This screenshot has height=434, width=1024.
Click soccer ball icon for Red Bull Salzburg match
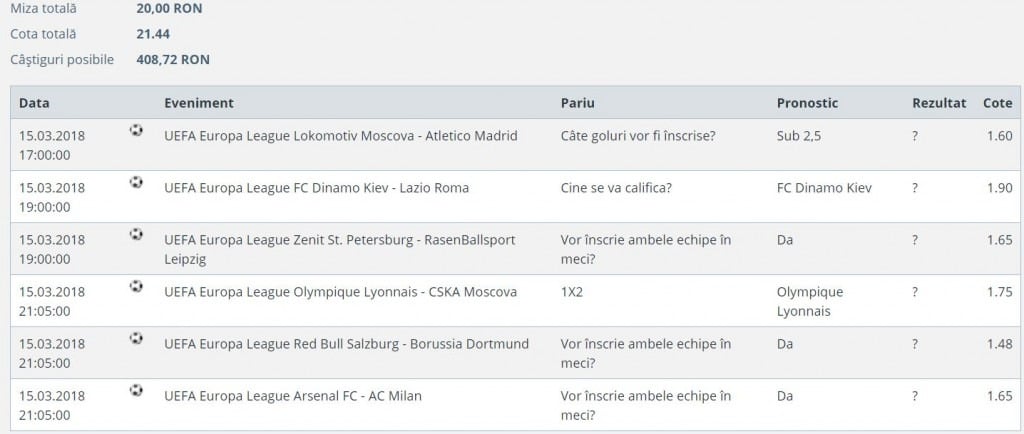coord(136,338)
